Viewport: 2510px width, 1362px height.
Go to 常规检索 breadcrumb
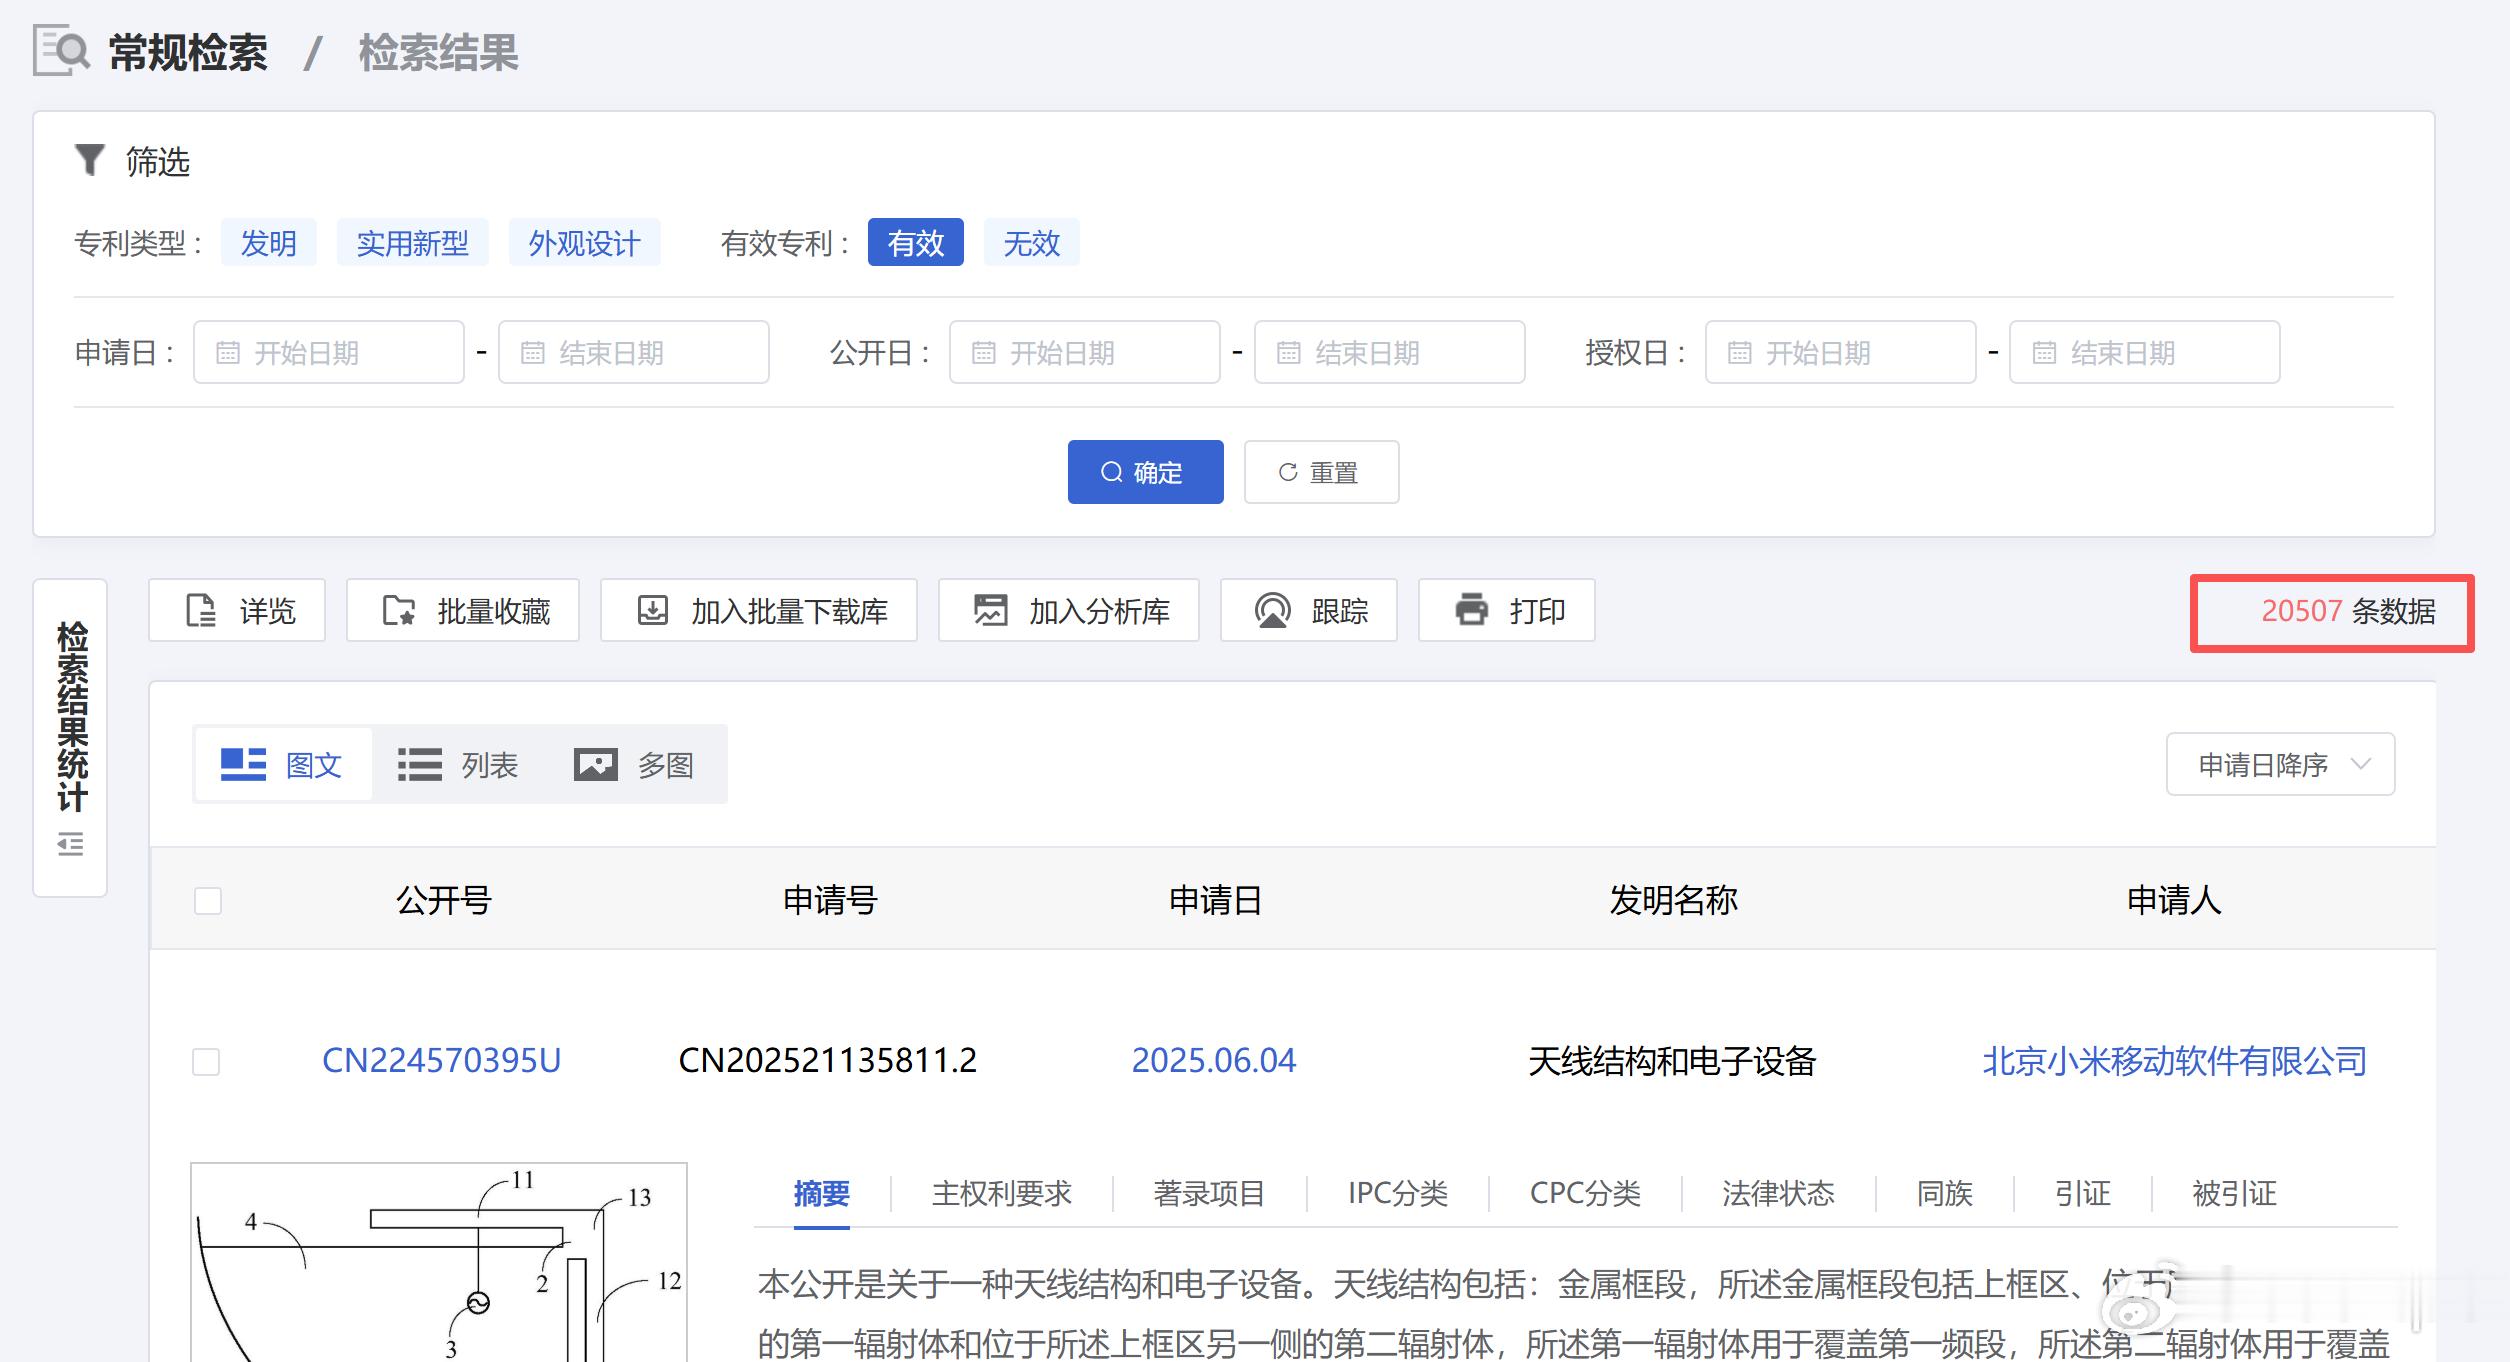pyautogui.click(x=188, y=52)
